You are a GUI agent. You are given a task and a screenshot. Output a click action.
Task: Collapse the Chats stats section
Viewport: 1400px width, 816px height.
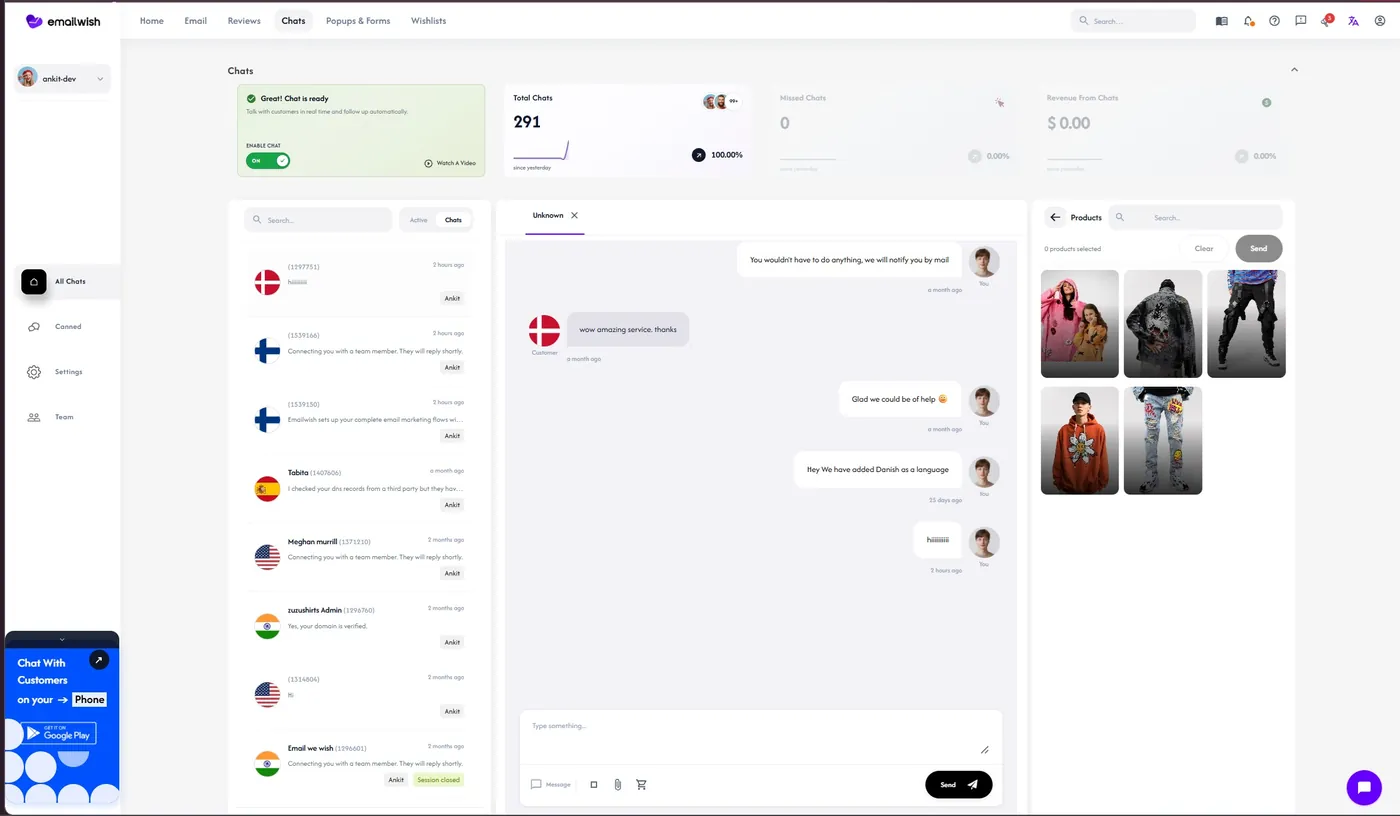[x=1294, y=70]
